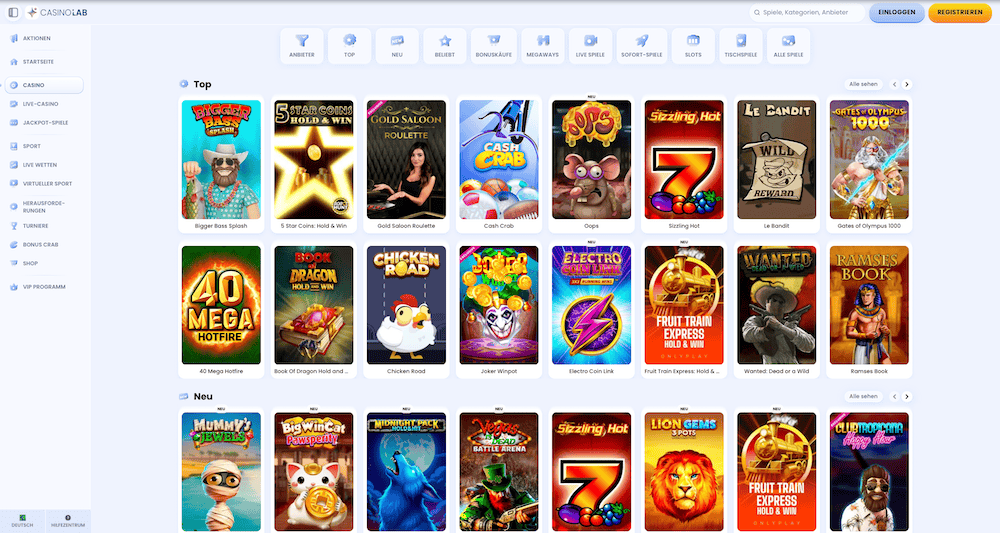The width and height of the screenshot is (1000, 533).
Task: Open the Slots category
Action: (x=693, y=46)
